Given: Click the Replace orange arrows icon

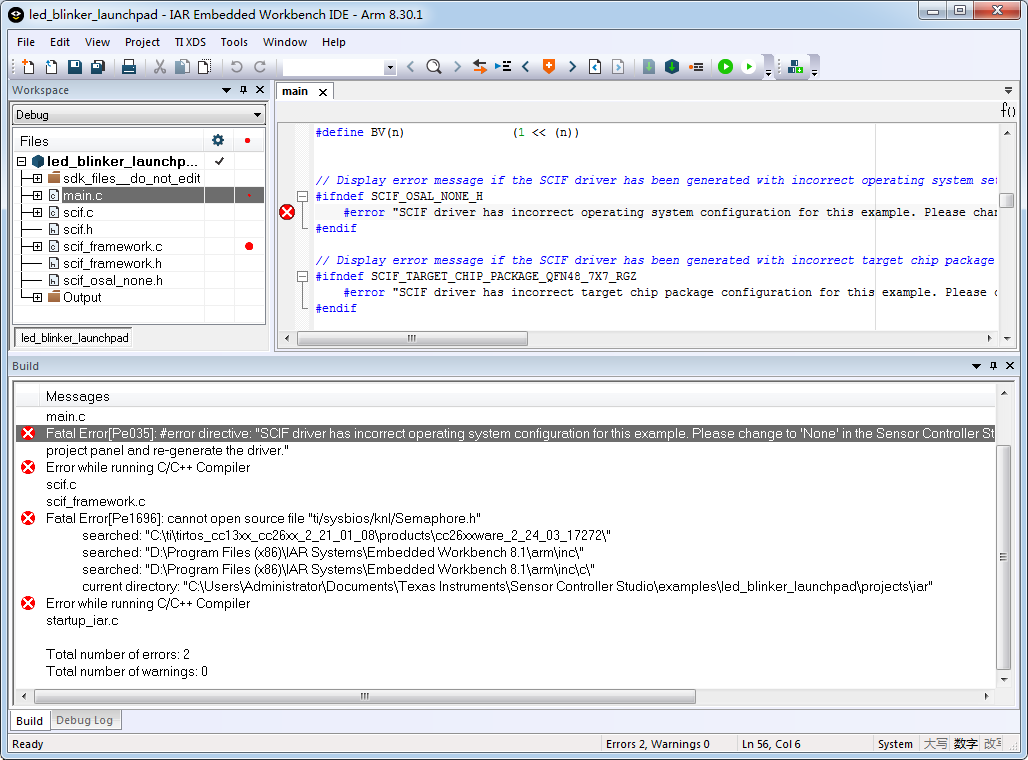Looking at the screenshot, I should click(480, 66).
